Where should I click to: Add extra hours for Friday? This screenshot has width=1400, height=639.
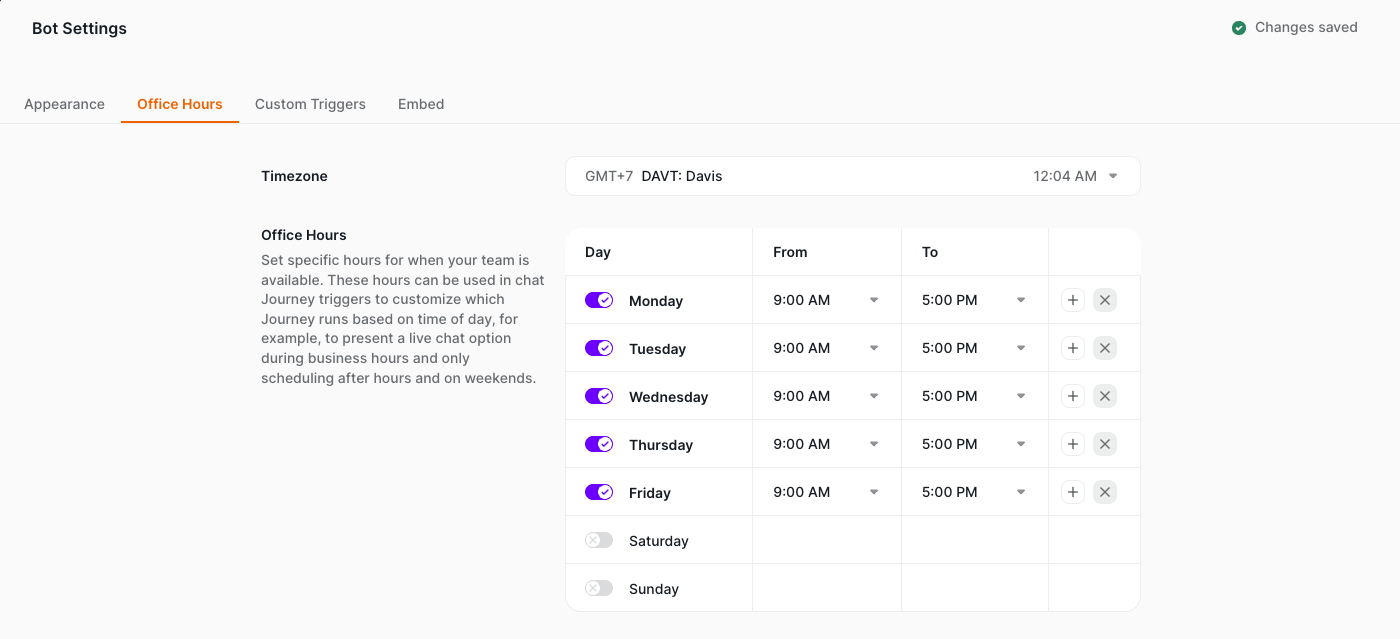click(x=1073, y=492)
